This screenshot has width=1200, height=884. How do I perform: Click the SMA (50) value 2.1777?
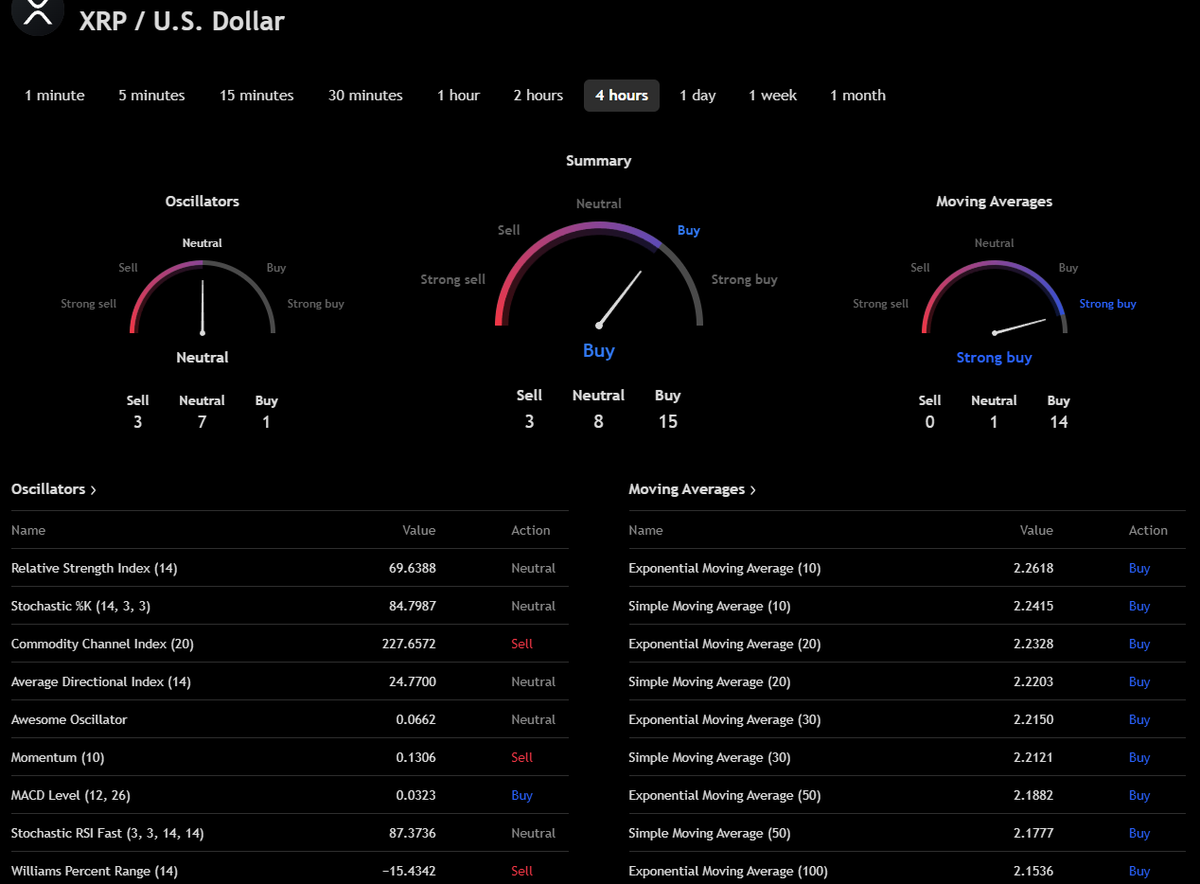[x=1033, y=833]
